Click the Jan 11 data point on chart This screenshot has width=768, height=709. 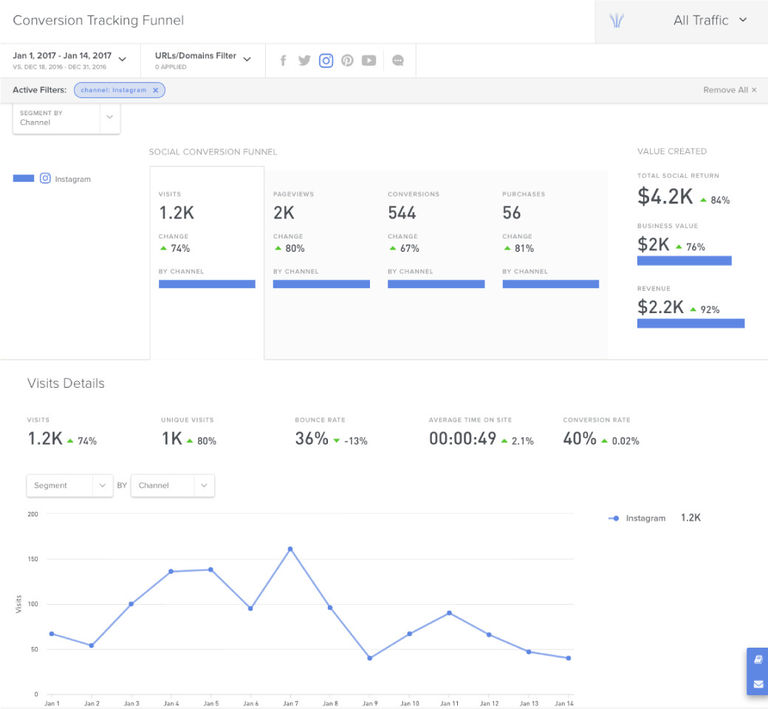point(449,613)
